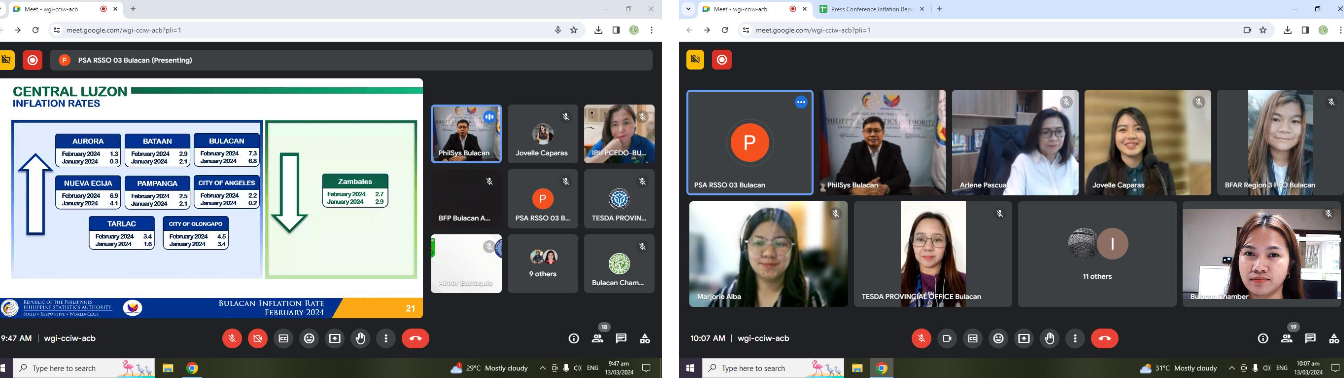Open chat panel in right Meet window
This screenshot has height=378, width=1344.
[1311, 338]
